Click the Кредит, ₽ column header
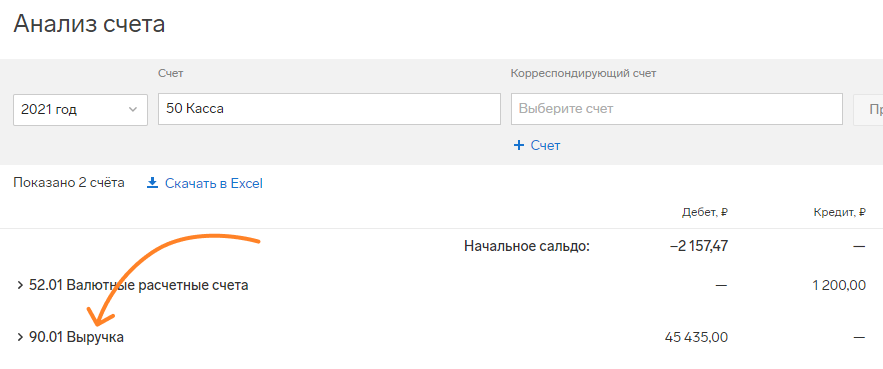Viewport: 883px width, 369px height. click(840, 212)
